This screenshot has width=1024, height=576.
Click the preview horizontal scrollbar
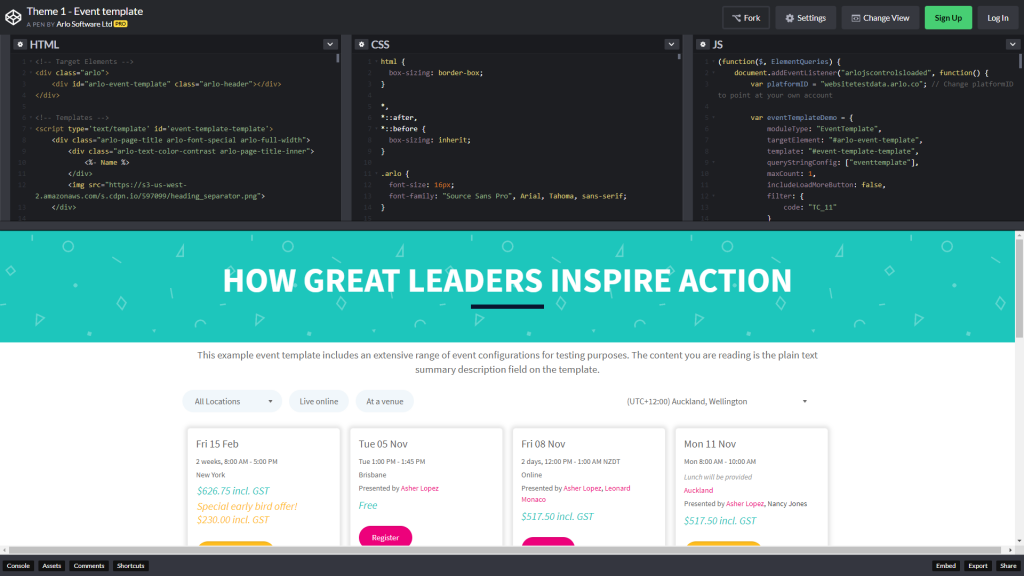500,551
